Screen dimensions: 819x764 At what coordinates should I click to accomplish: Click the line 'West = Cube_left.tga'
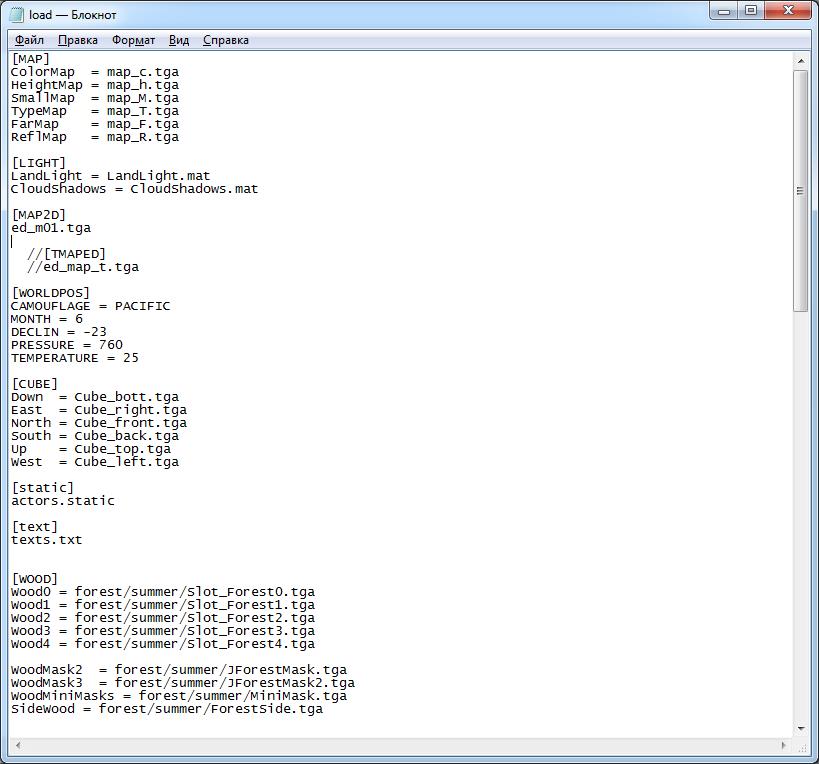[x=95, y=463]
